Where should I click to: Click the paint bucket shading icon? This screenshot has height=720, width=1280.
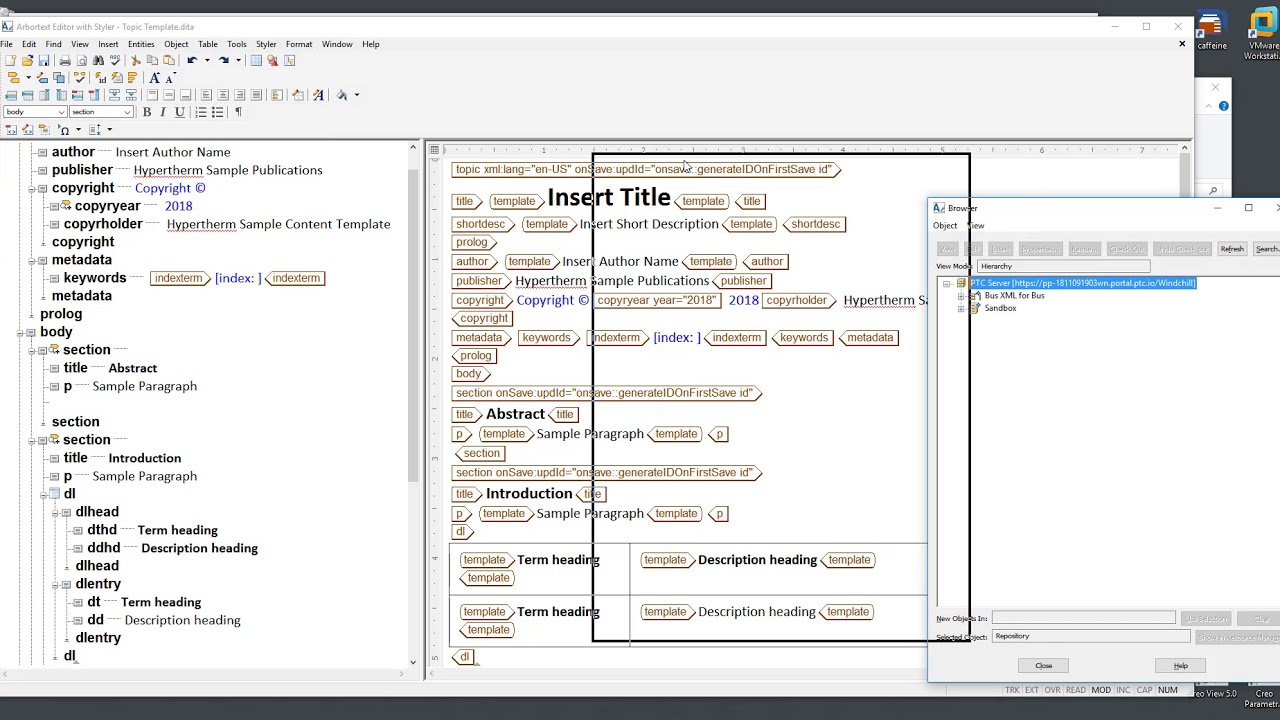tap(341, 95)
